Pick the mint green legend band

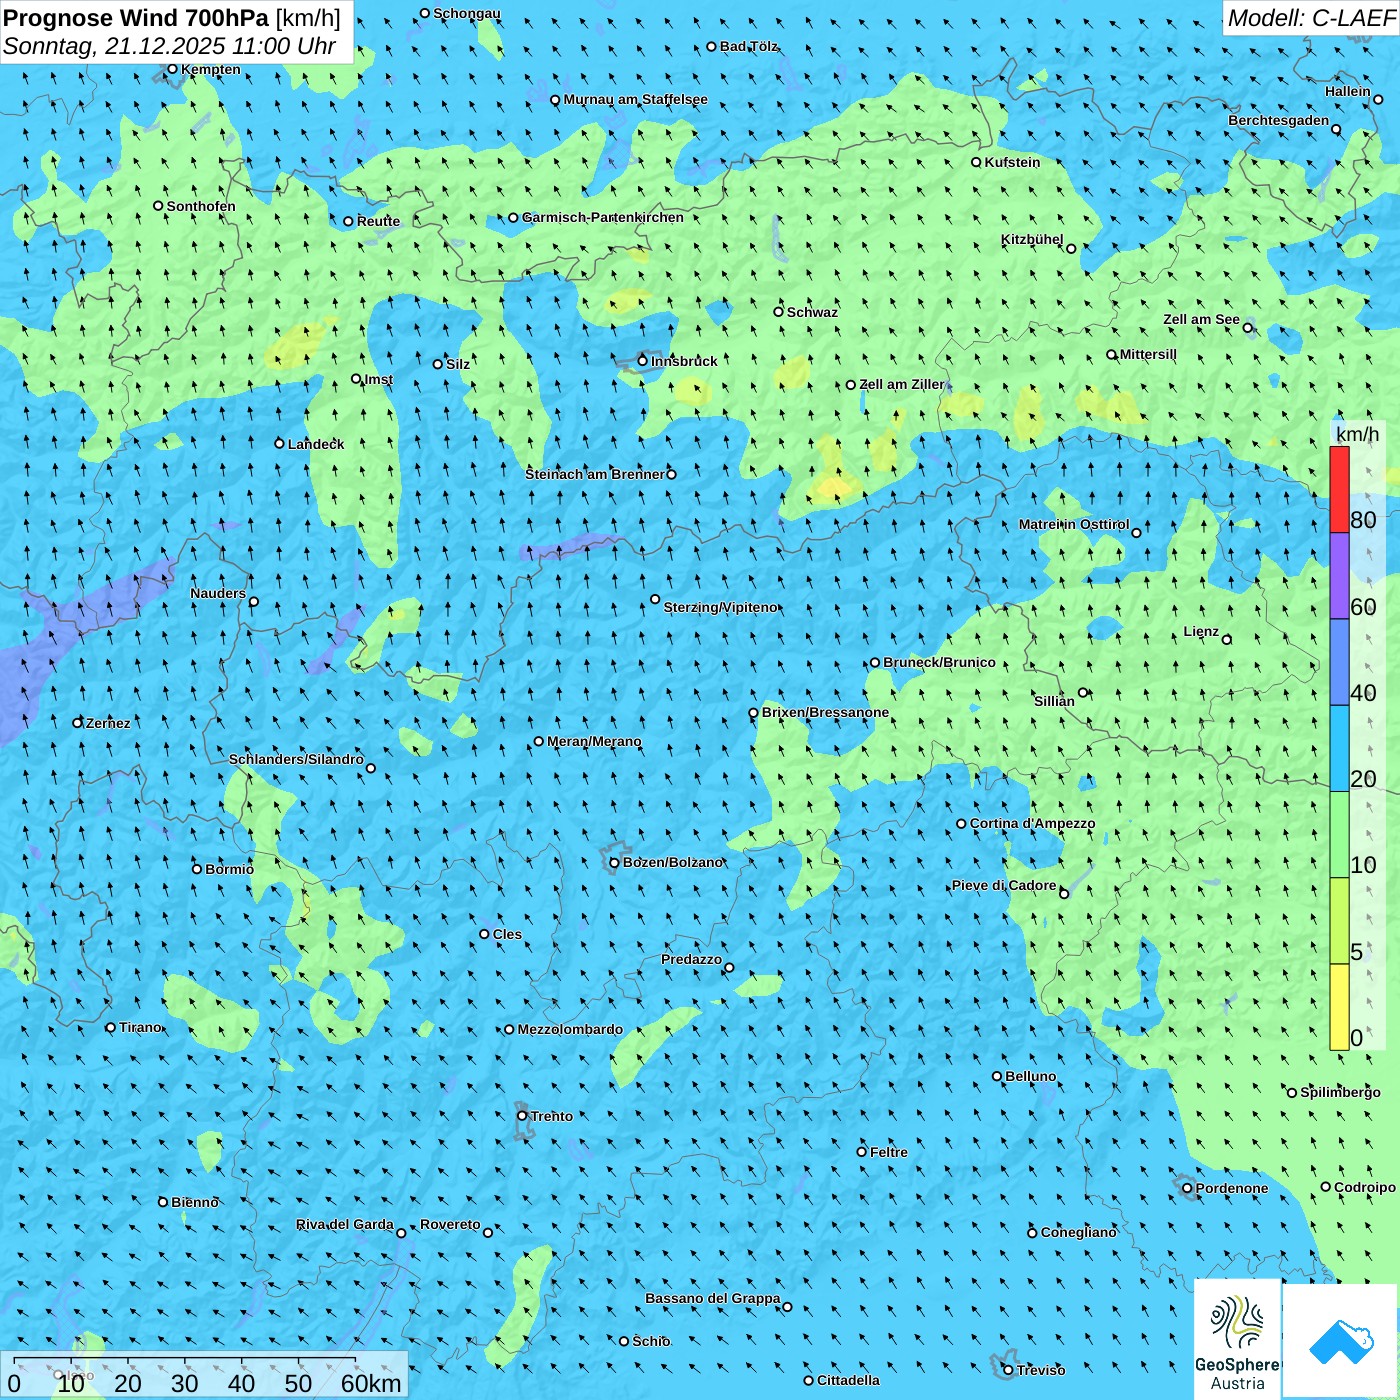[x=1339, y=835]
